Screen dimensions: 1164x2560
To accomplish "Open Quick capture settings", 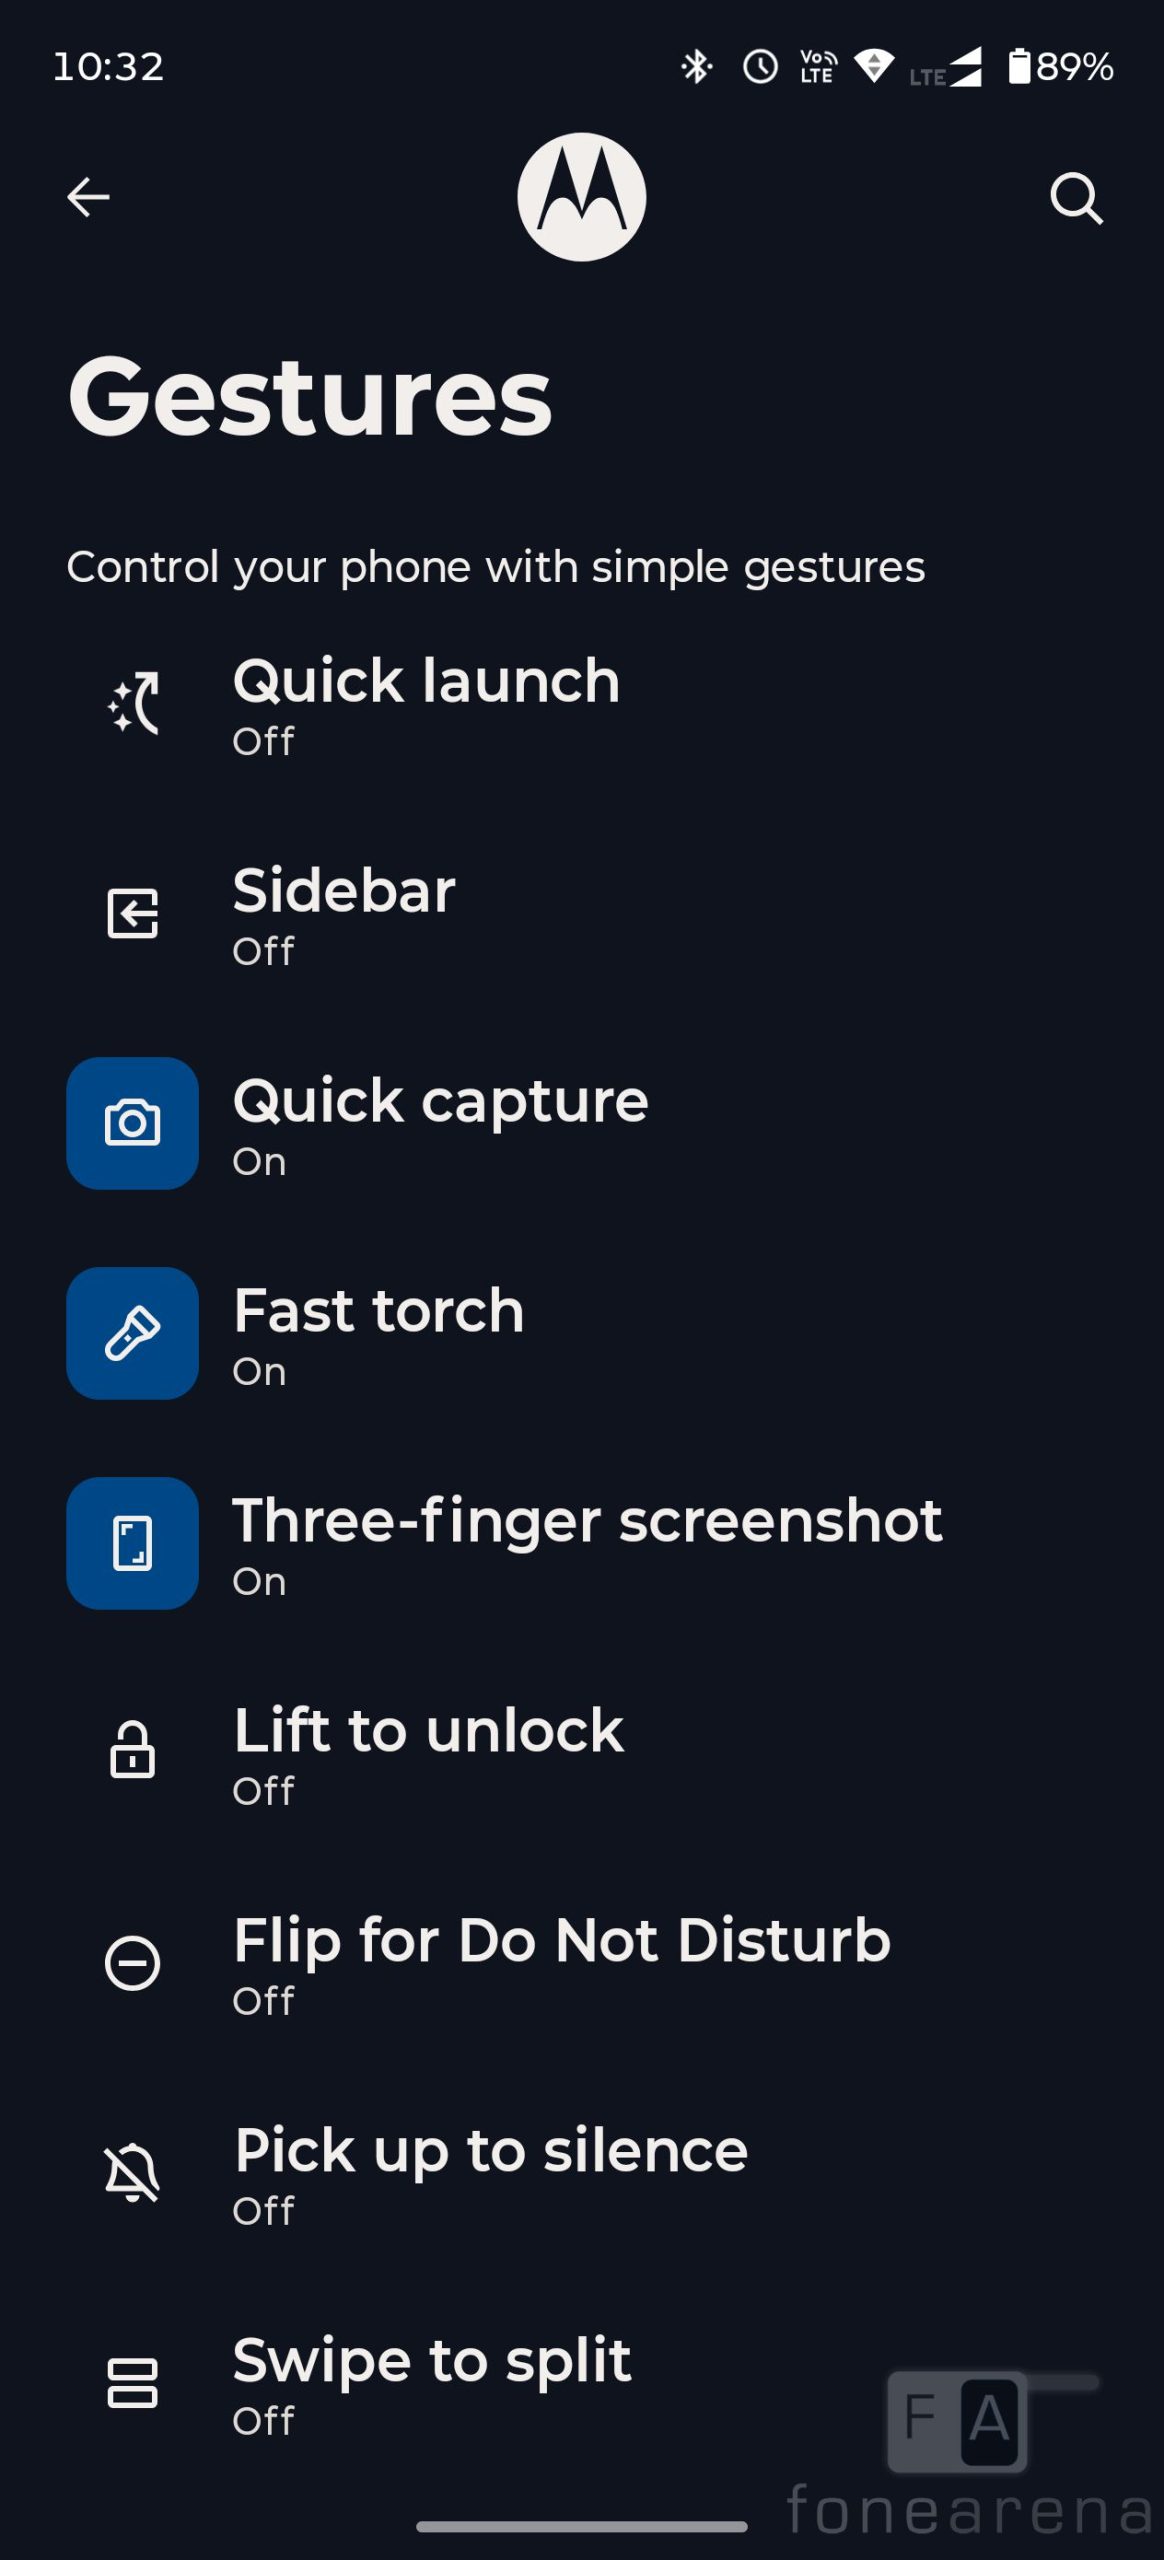I will [441, 1123].
